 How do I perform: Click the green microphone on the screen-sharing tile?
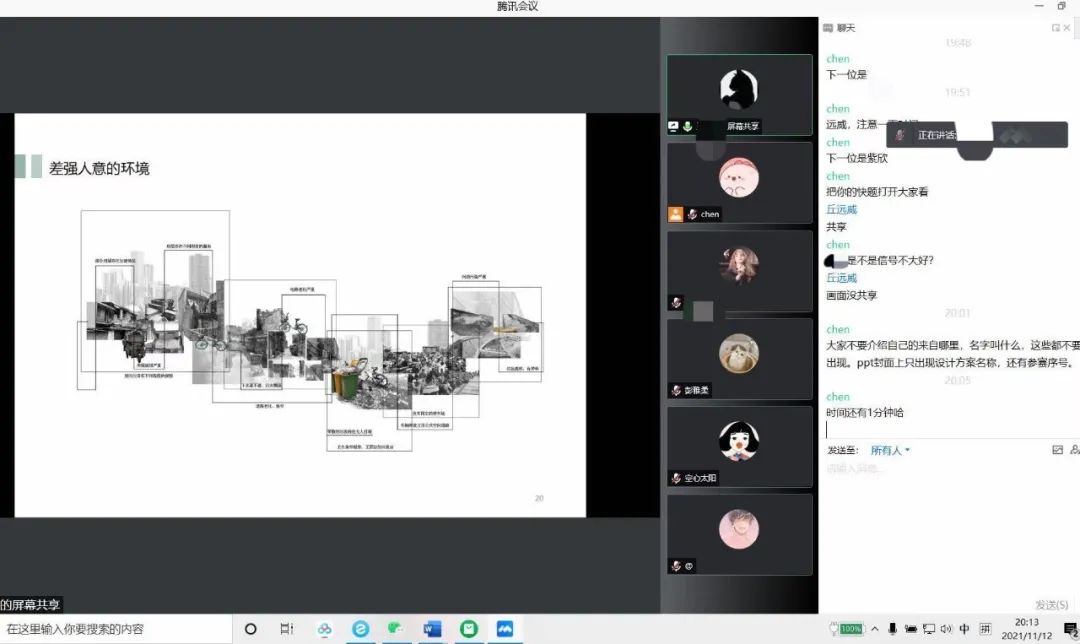coord(688,127)
